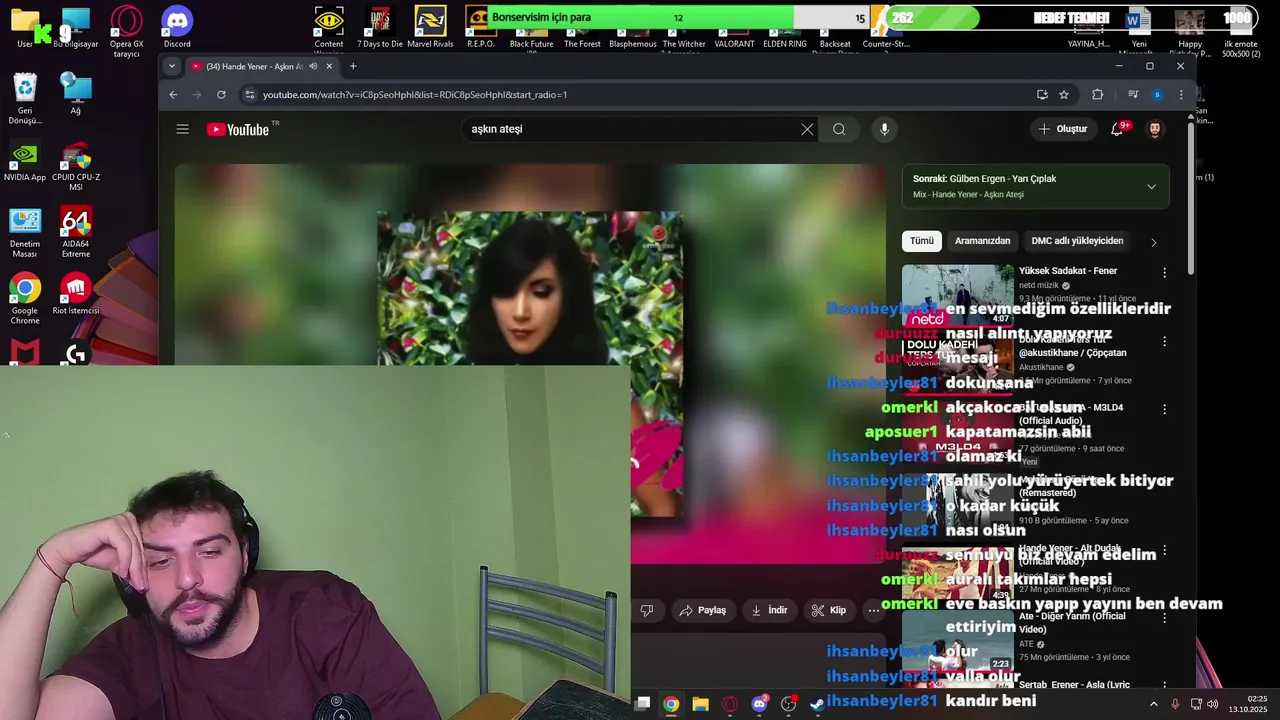Image resolution: width=1280 pixels, height=720 pixels.
Task: Start voice search with the microphone
Action: 884,129
